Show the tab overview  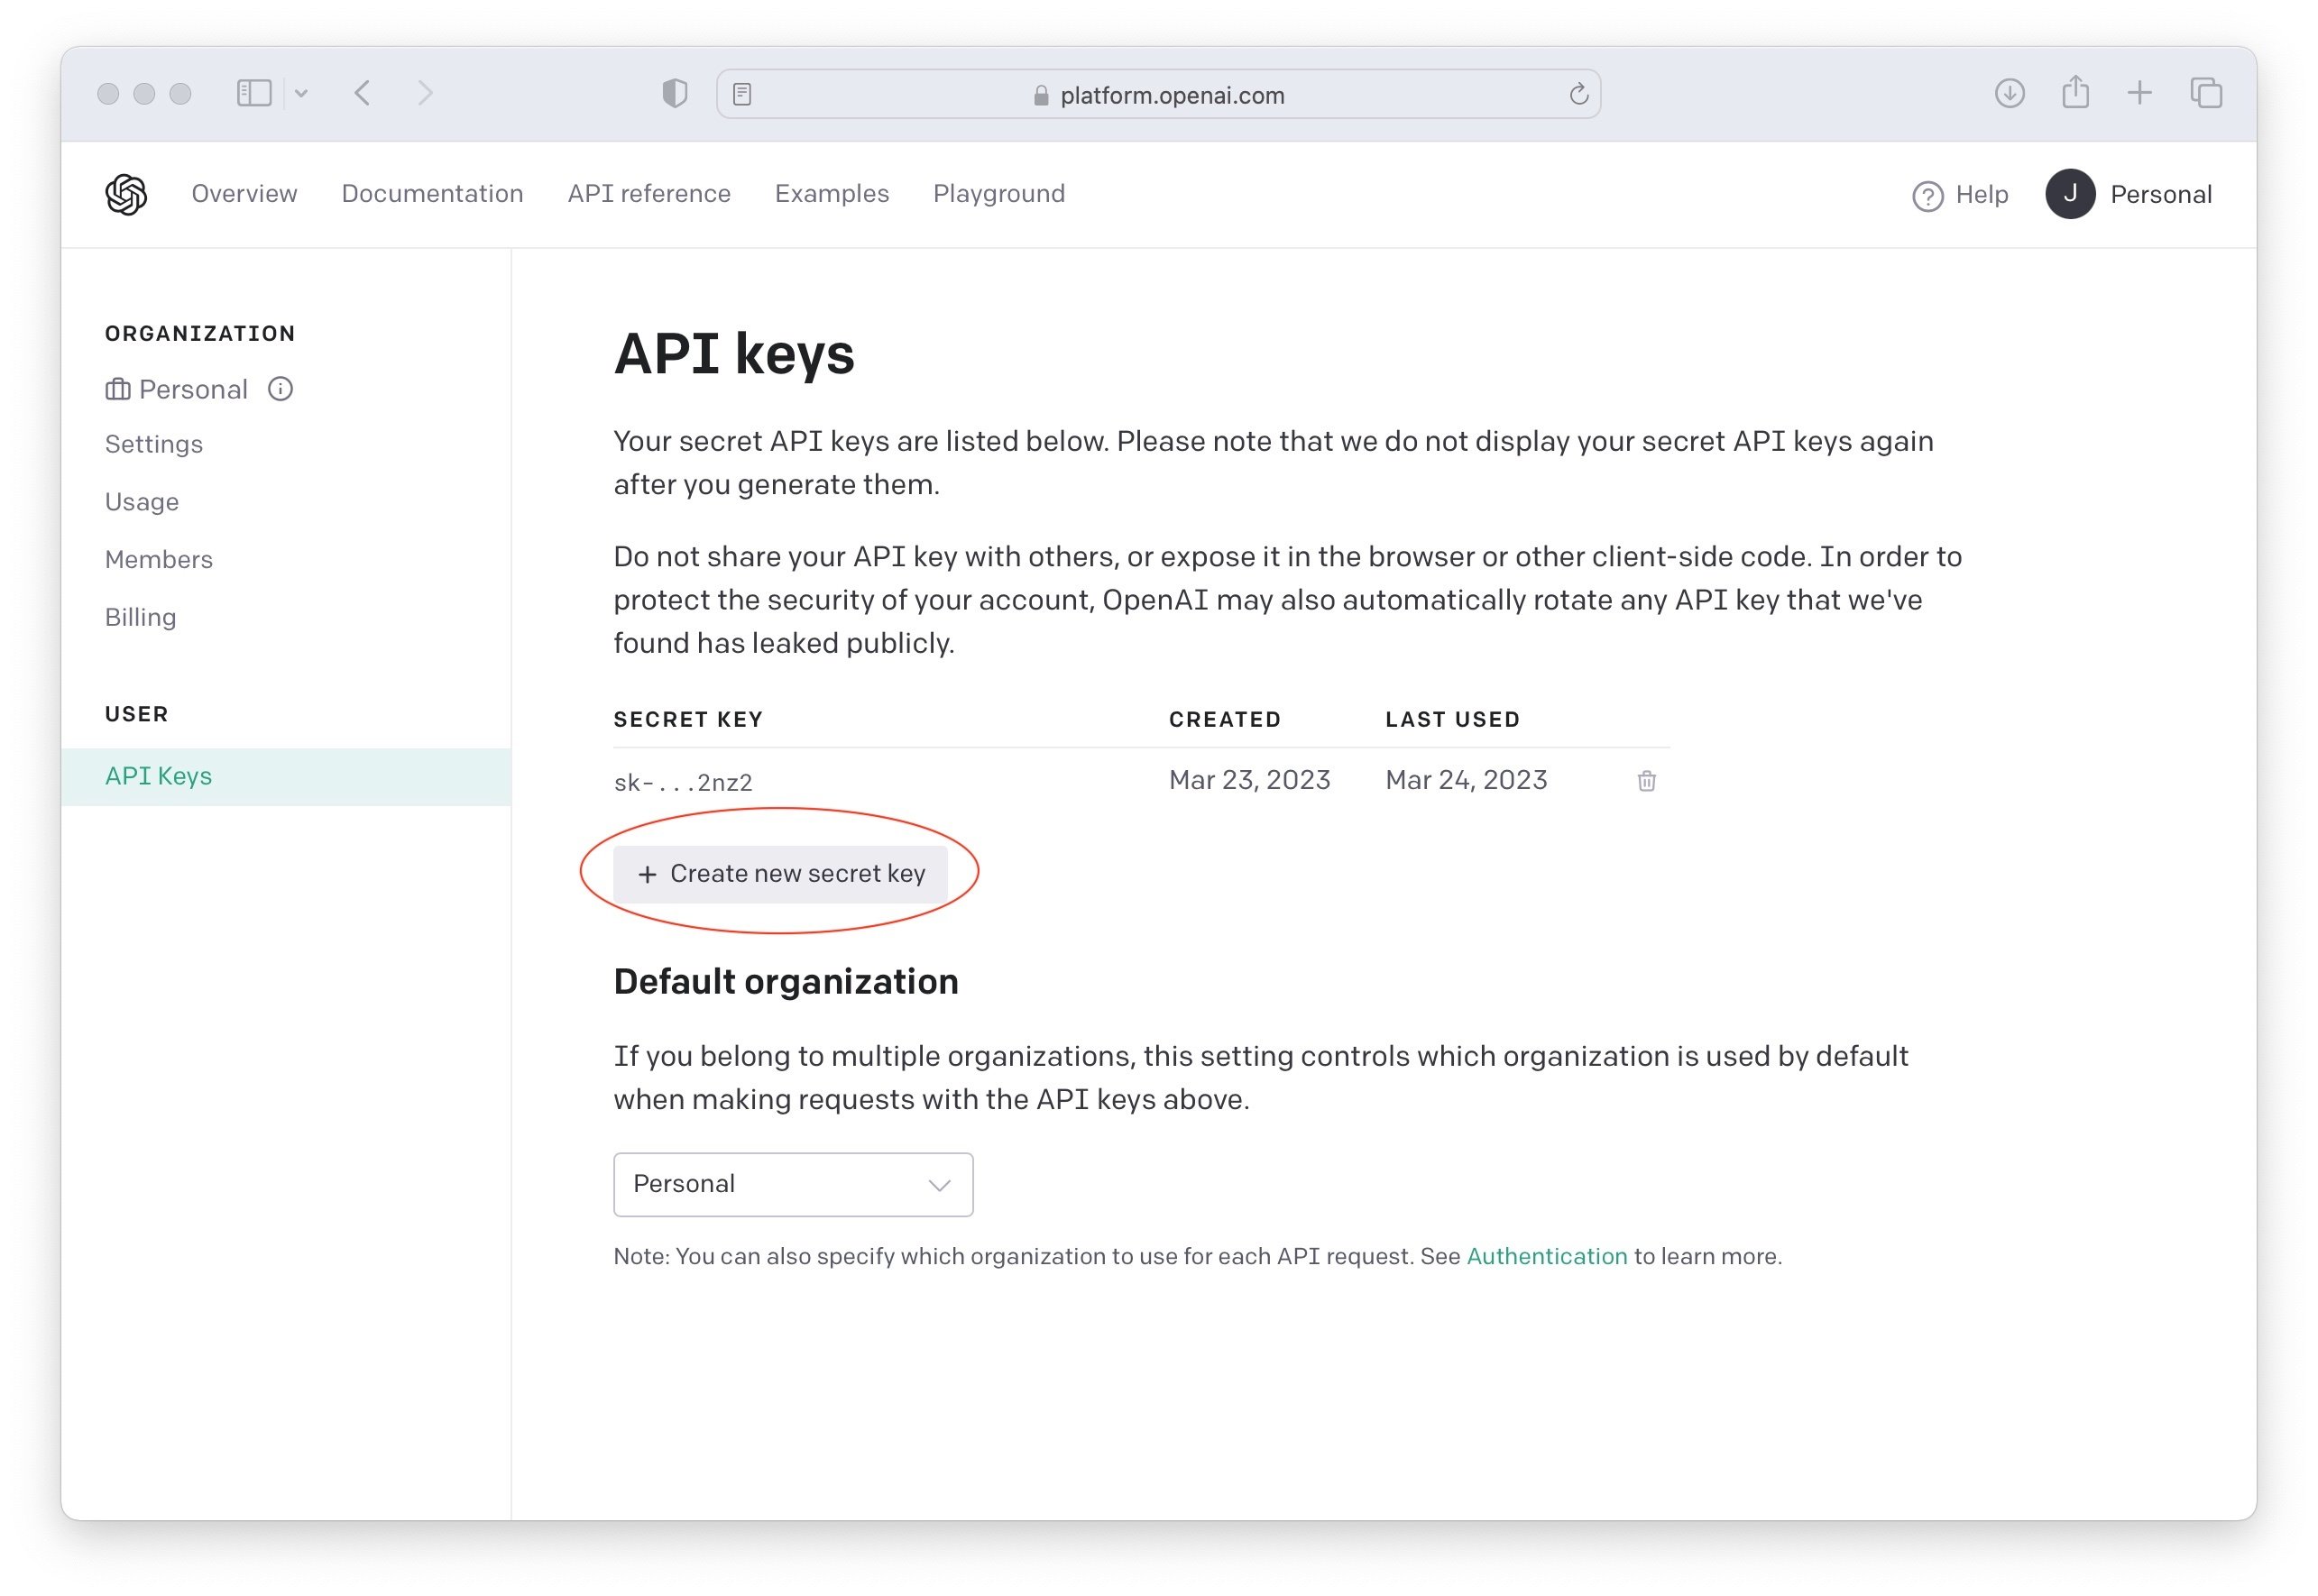[2205, 92]
